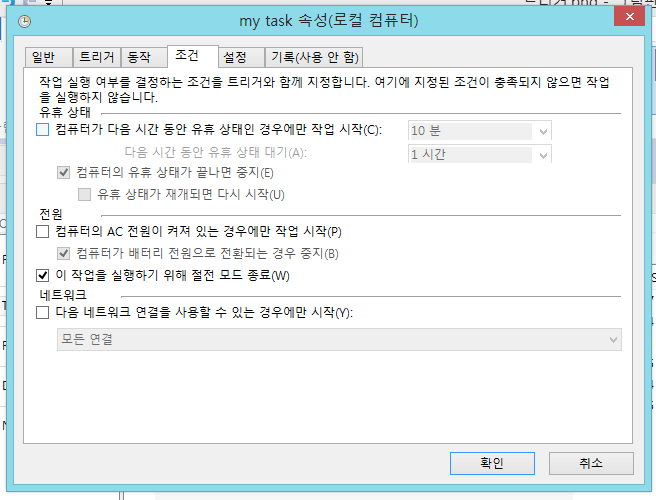Image resolution: width=656 pixels, height=500 pixels.
Task: Select the 동작 tab
Action: (x=141, y=57)
